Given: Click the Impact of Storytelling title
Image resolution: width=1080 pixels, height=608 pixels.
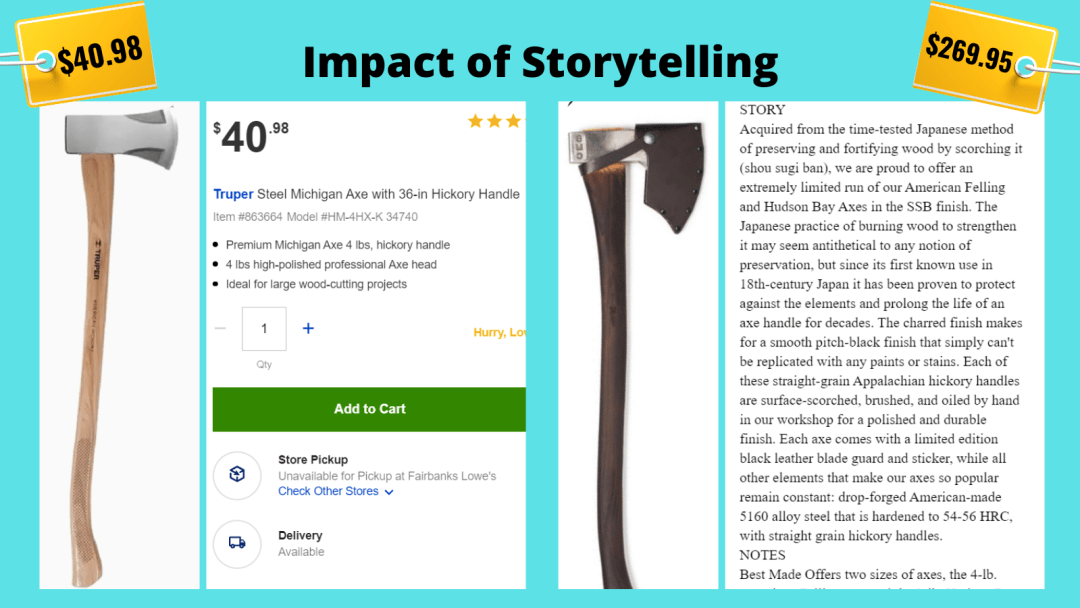Looking at the screenshot, I should pos(540,62).
